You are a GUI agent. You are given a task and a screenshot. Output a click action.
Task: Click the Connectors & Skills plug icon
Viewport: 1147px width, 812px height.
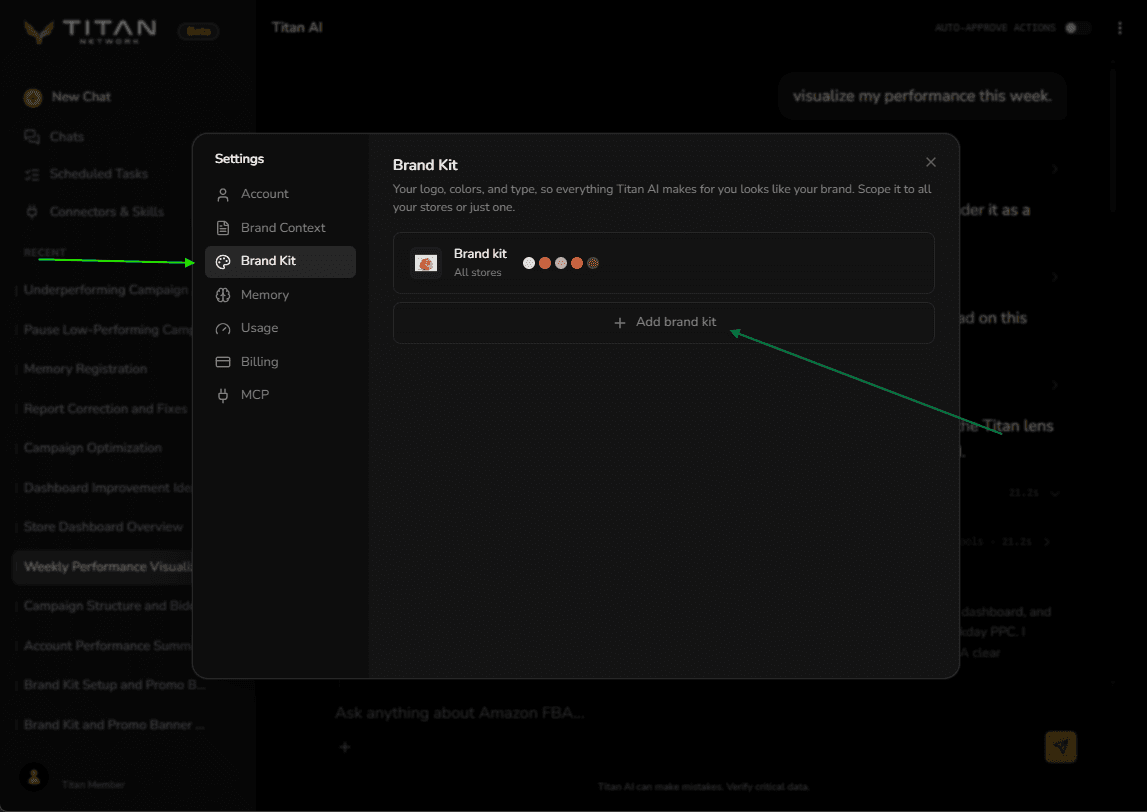pyautogui.click(x=32, y=212)
